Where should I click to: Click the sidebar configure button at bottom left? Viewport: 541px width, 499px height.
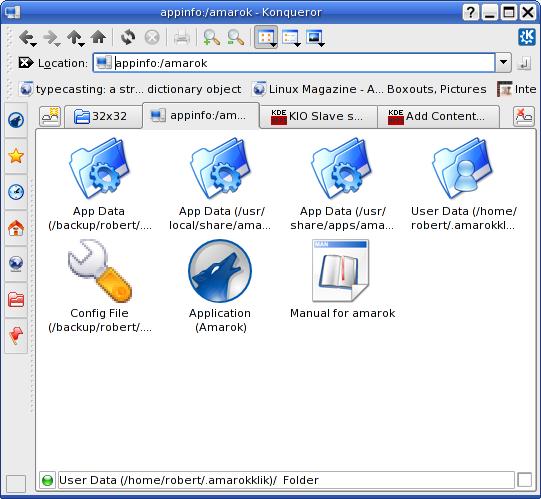point(16,483)
